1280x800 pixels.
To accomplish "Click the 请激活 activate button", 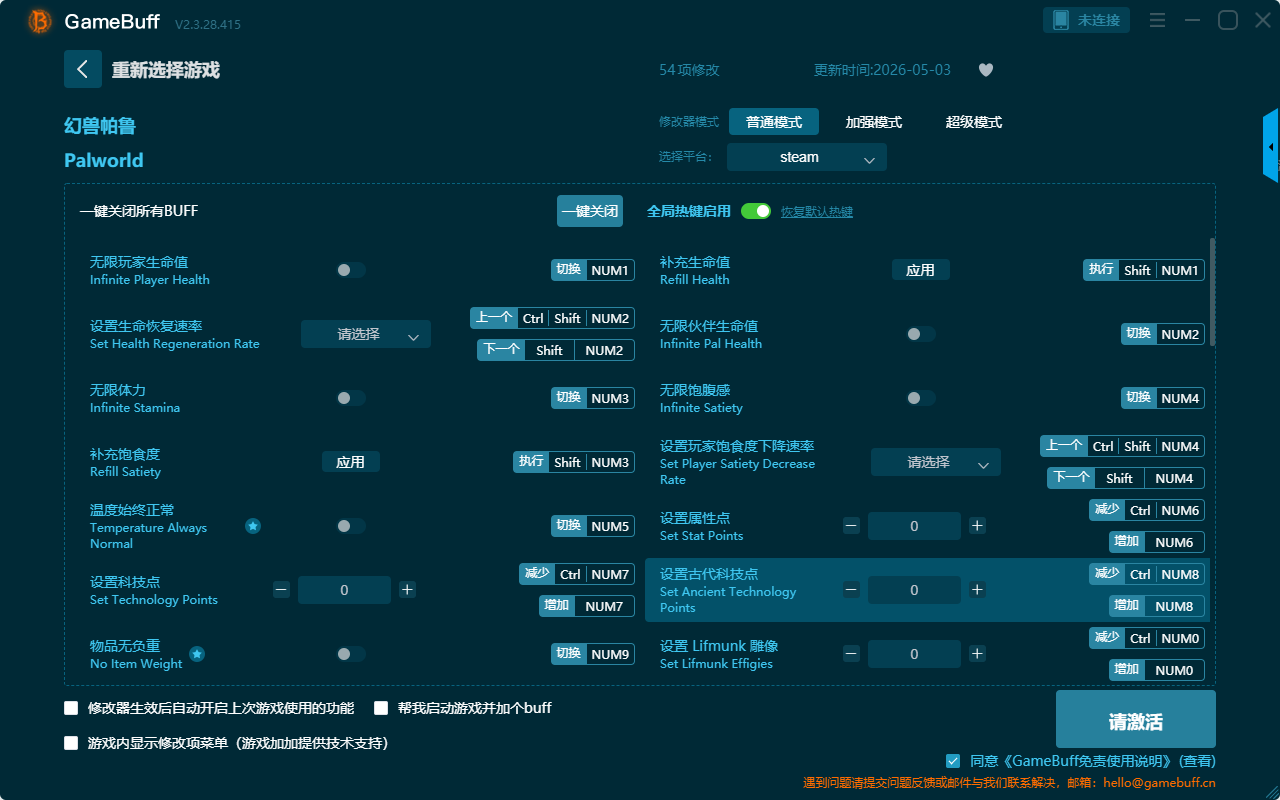I will (x=1136, y=719).
